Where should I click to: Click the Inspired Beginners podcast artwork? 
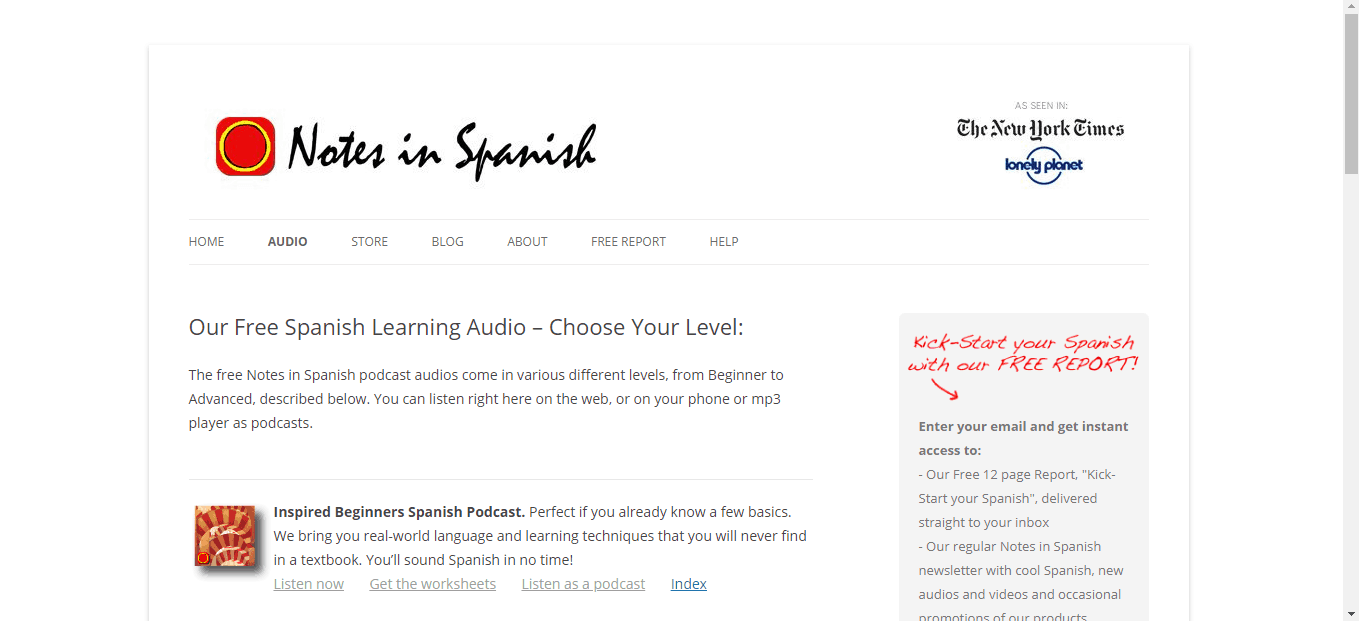click(x=224, y=536)
